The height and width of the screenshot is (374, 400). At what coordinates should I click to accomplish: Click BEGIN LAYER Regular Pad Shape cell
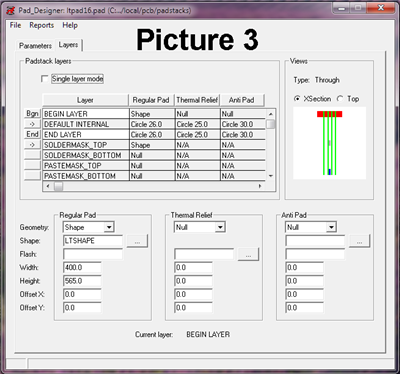click(152, 114)
